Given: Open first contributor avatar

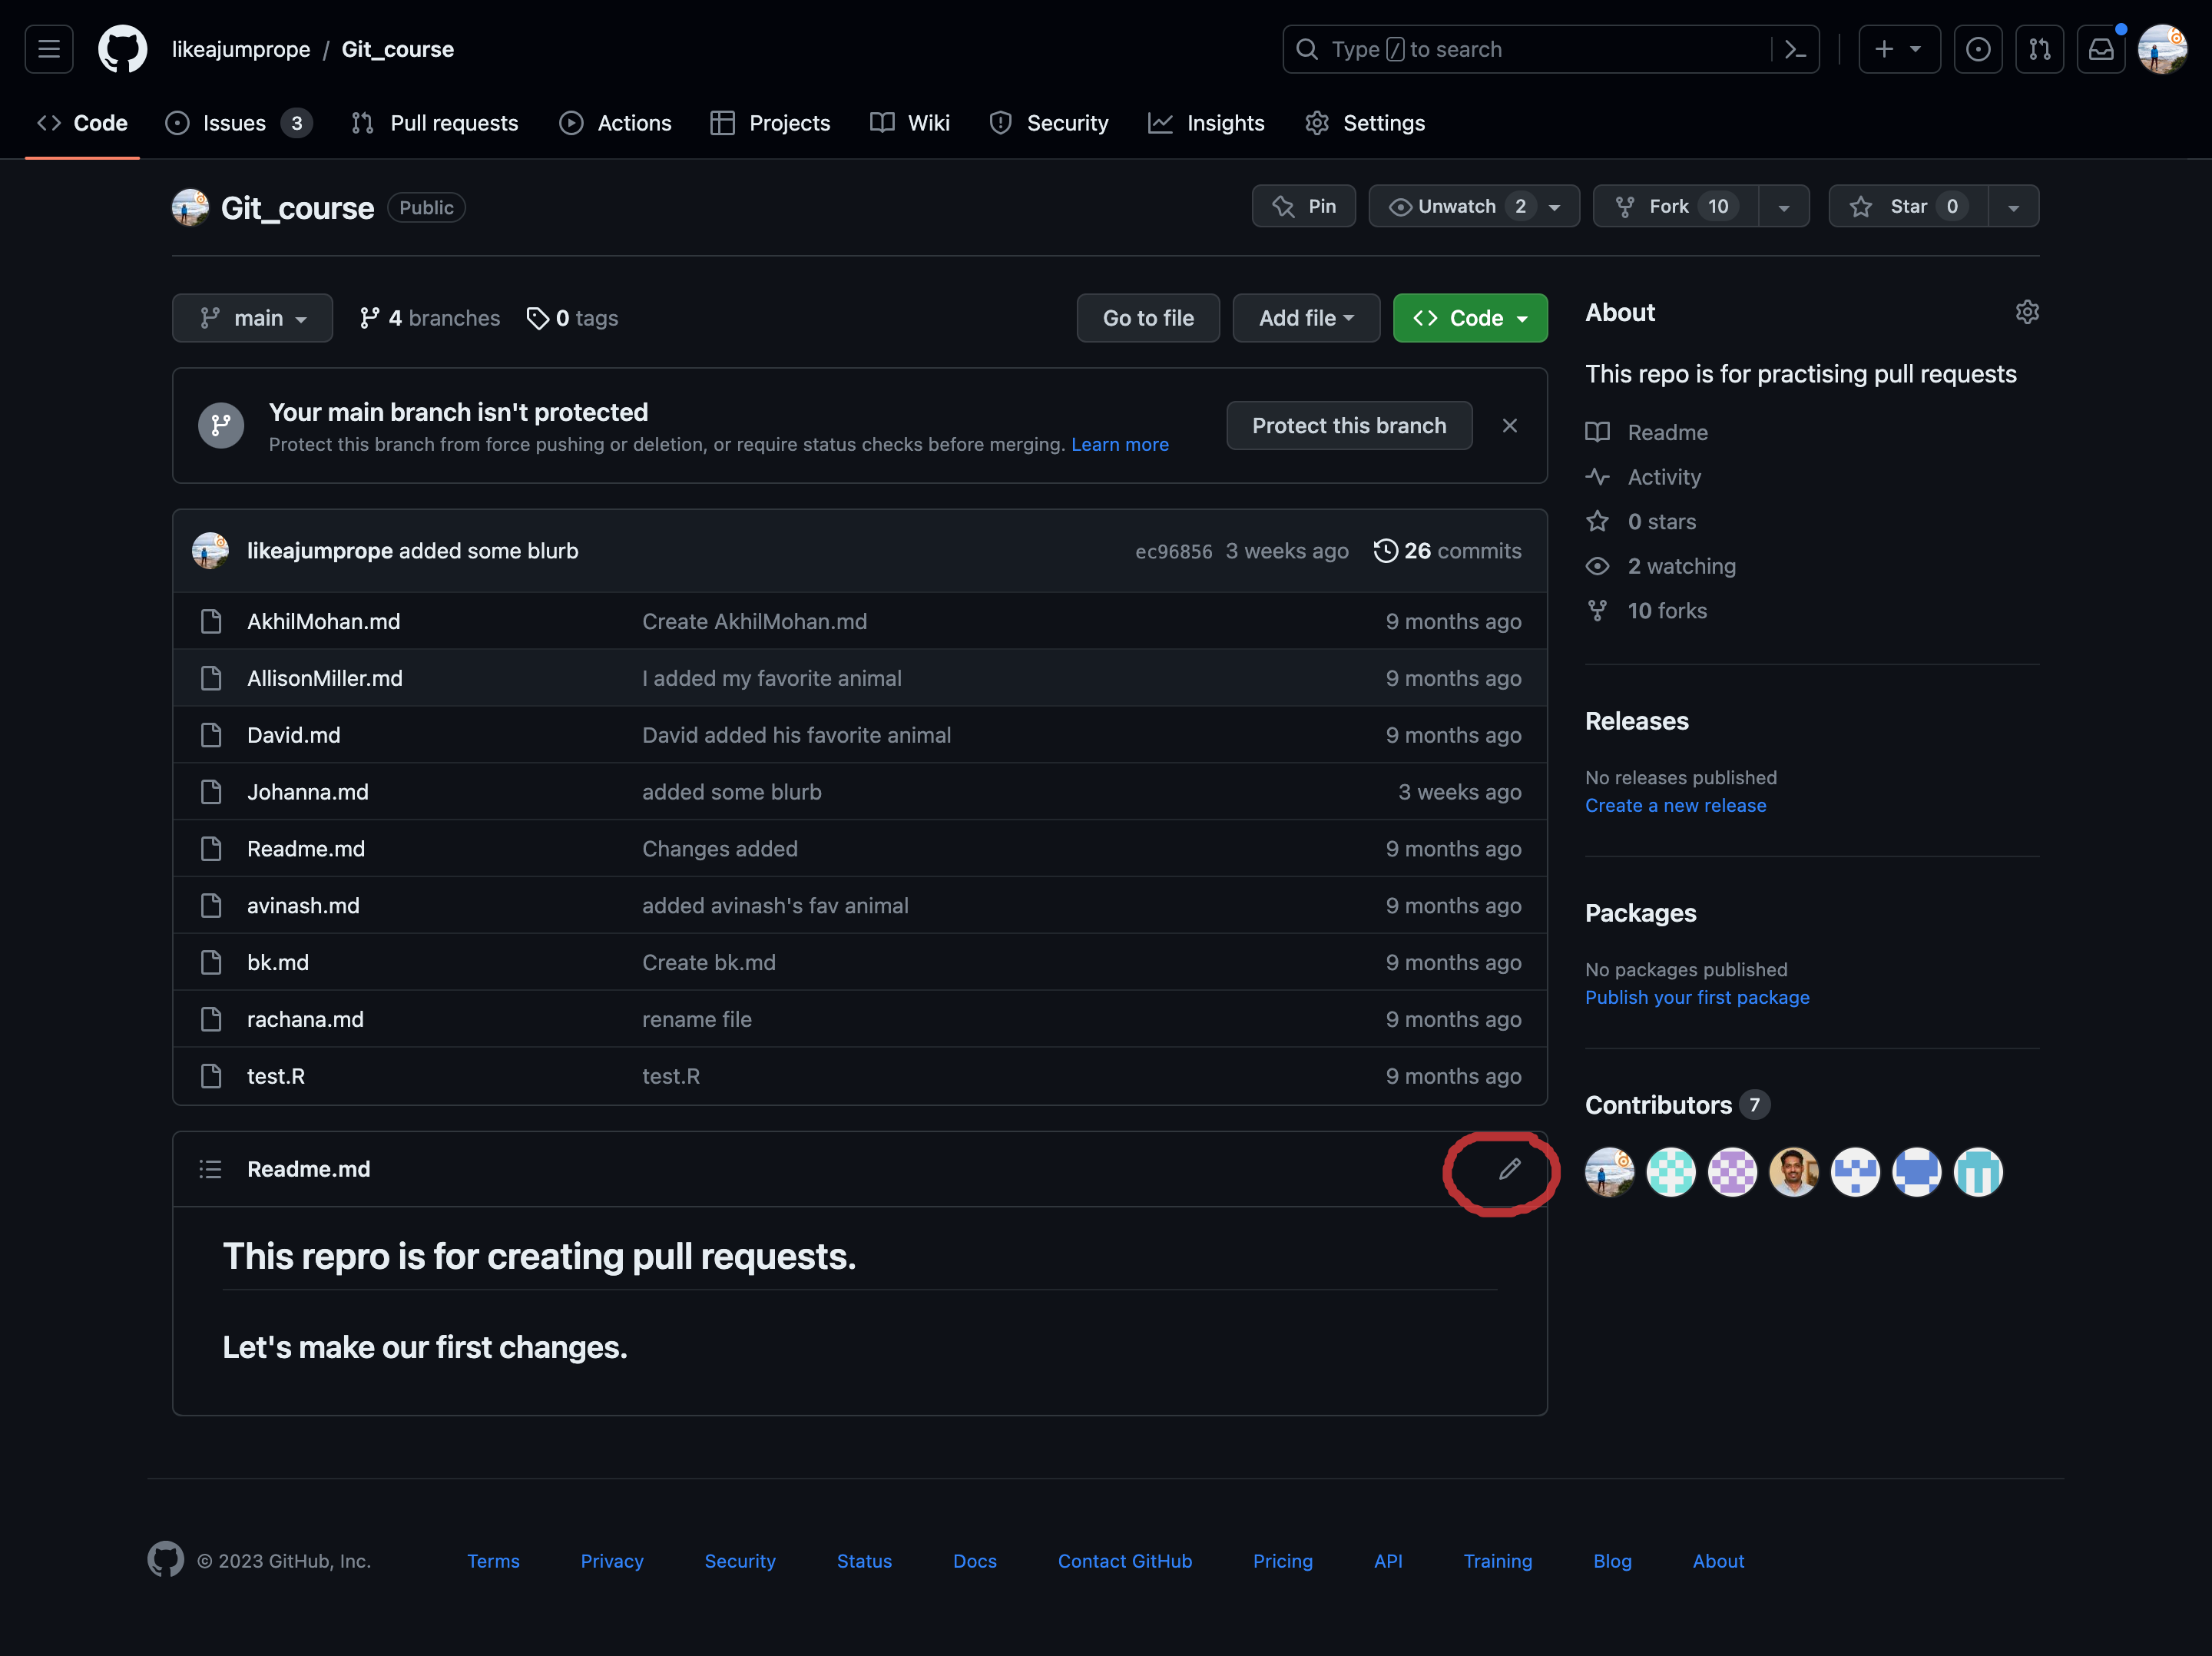Looking at the screenshot, I should tap(1609, 1172).
